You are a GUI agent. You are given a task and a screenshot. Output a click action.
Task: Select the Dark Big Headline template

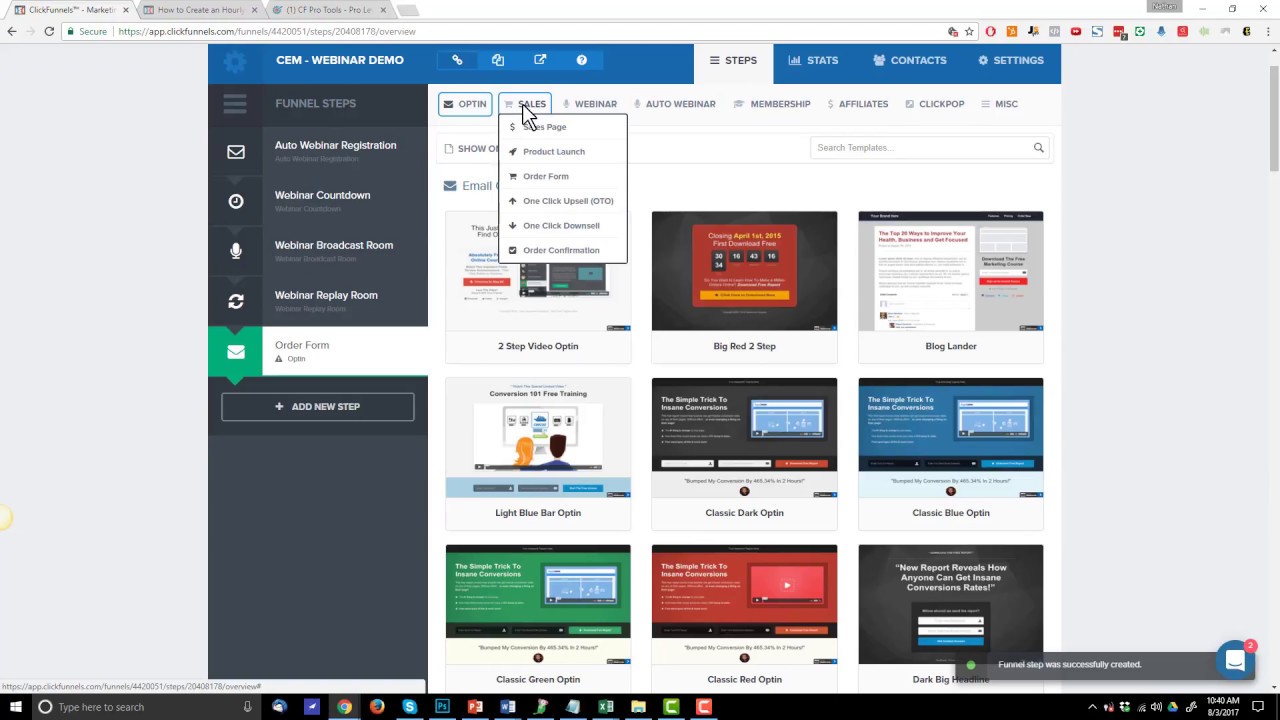click(950, 618)
